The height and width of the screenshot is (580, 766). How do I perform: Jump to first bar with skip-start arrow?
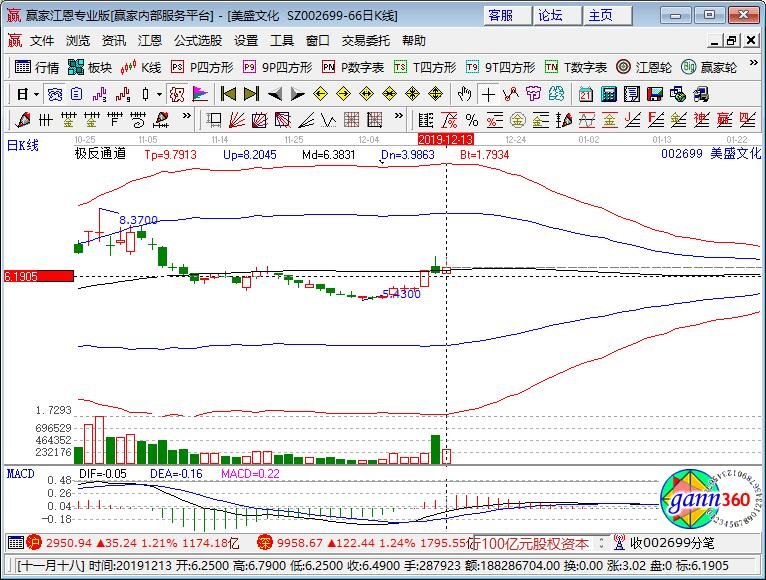click(228, 94)
